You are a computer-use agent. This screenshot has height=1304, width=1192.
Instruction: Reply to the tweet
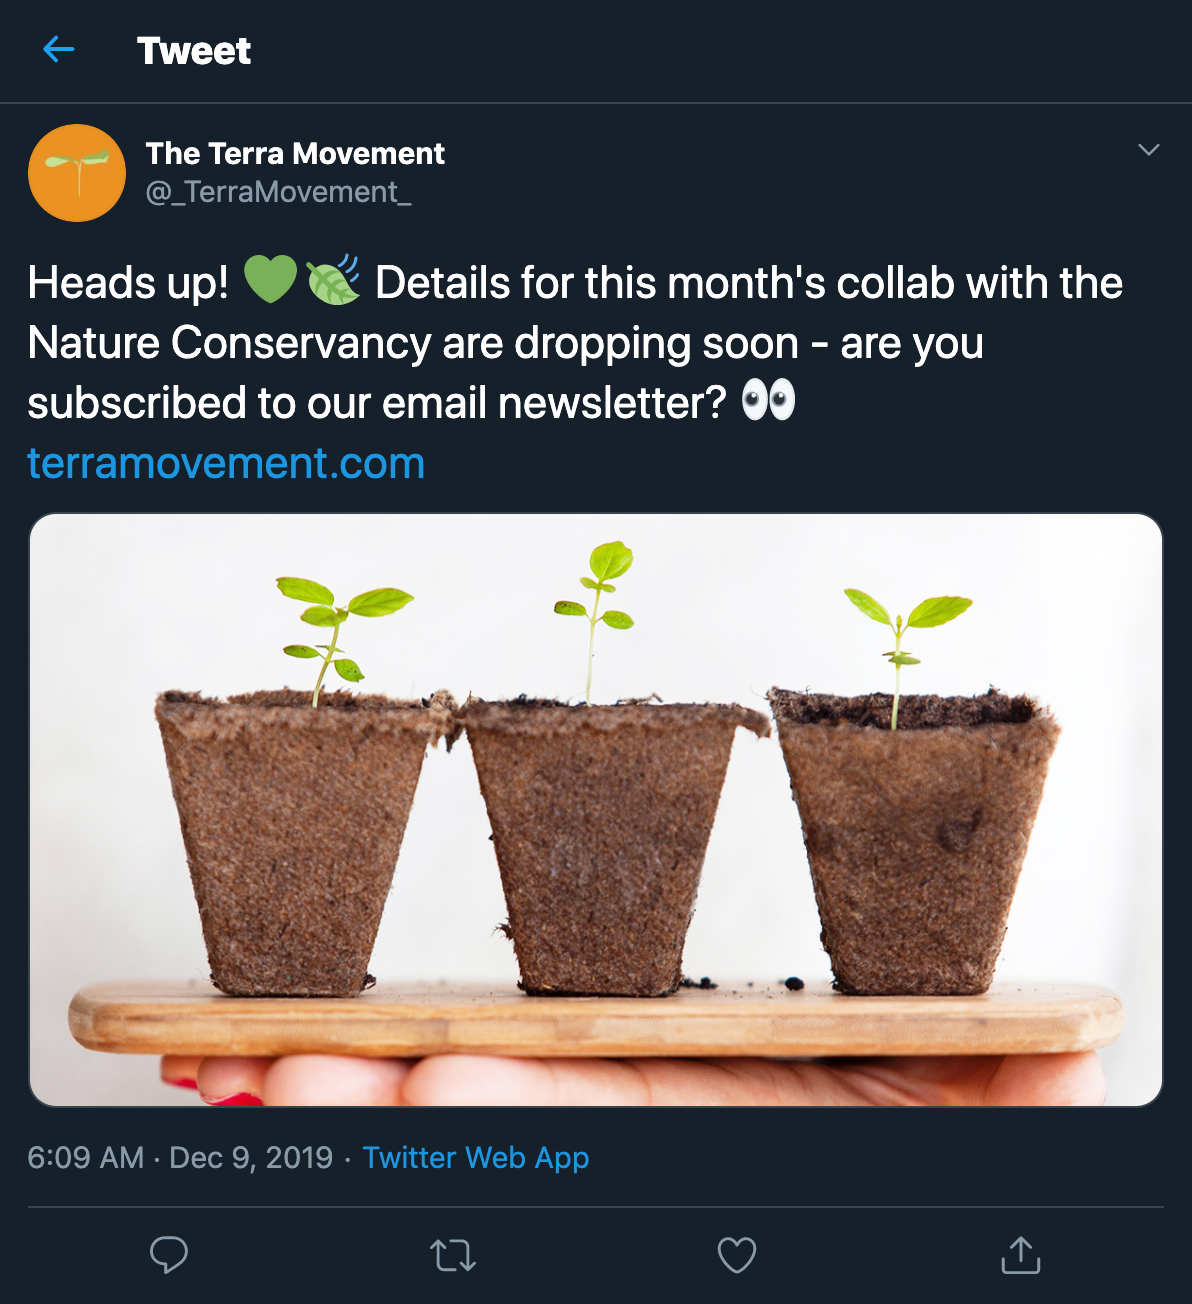coord(169,1255)
